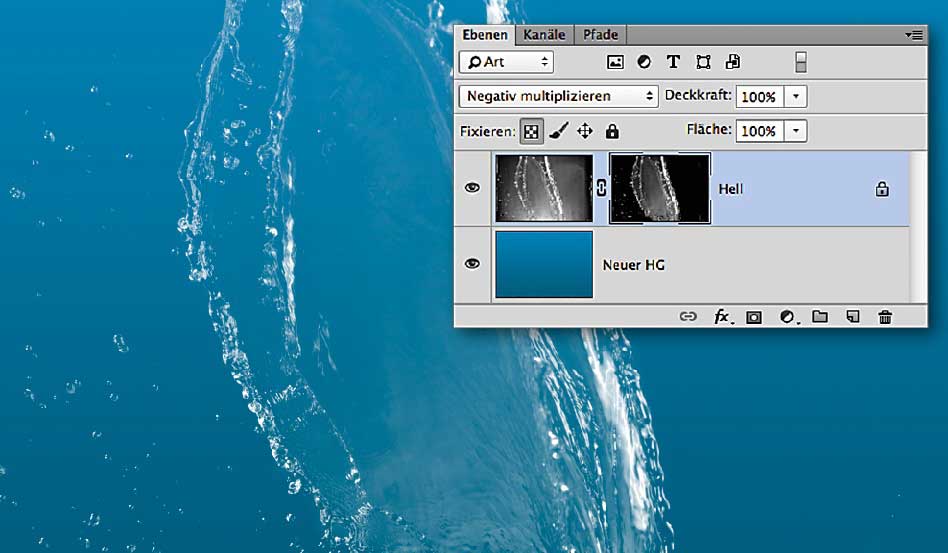
Task: Click the Fläche 100% input field
Action: (x=758, y=131)
